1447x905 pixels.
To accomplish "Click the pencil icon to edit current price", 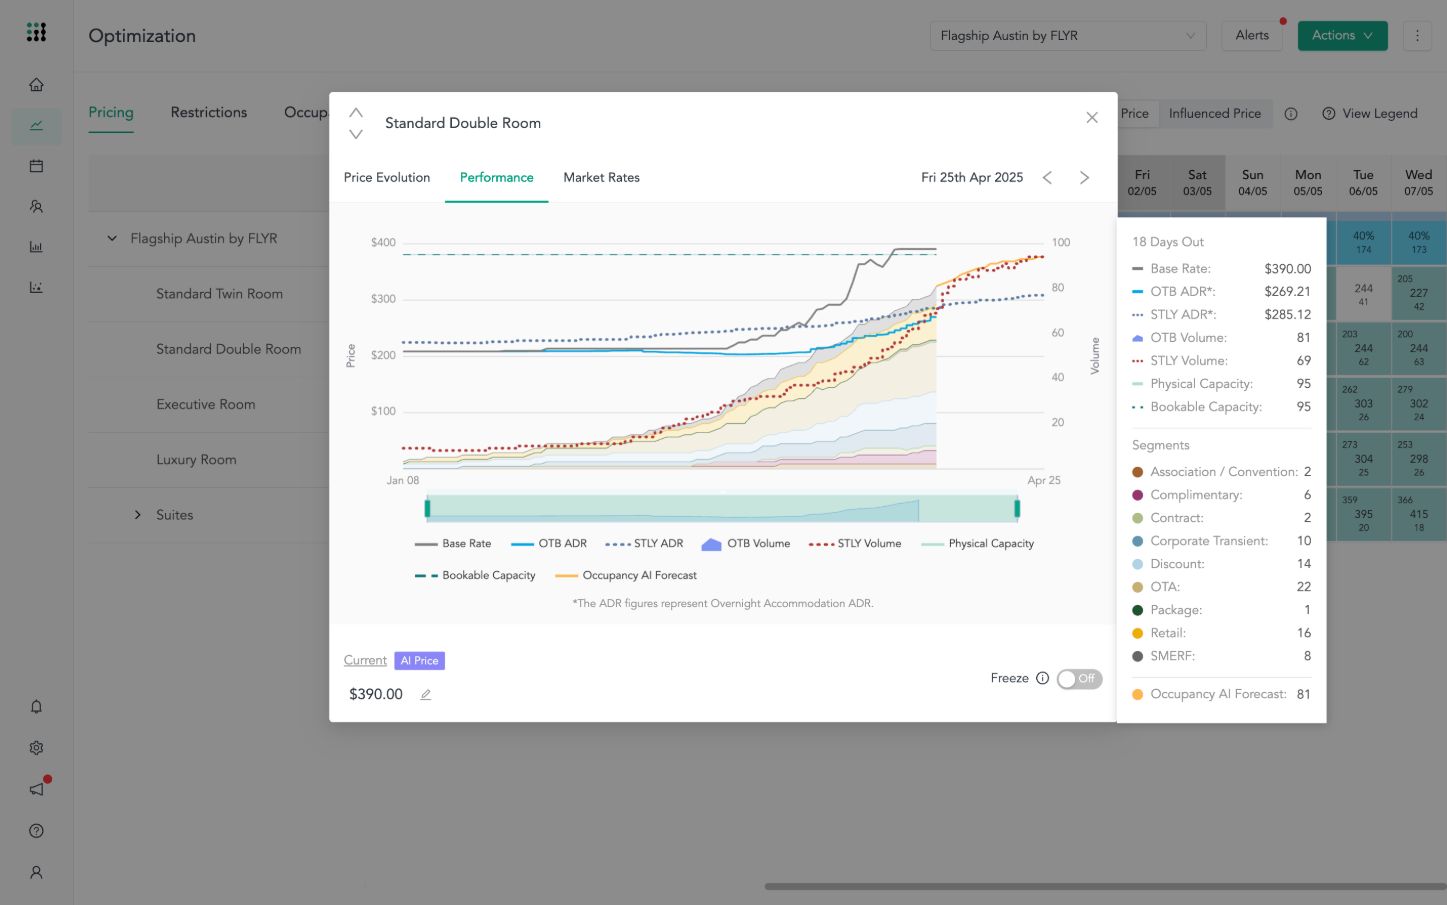I will [x=426, y=695].
